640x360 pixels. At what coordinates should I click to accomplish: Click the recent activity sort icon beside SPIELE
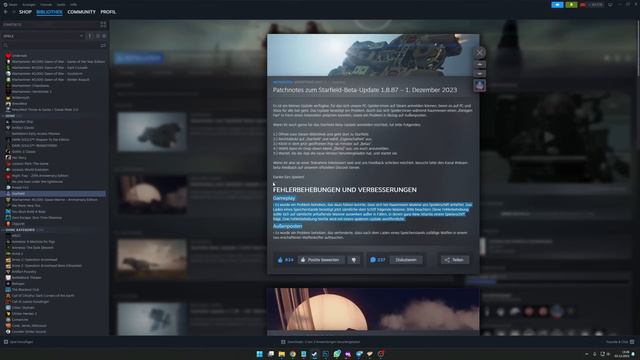(x=90, y=36)
